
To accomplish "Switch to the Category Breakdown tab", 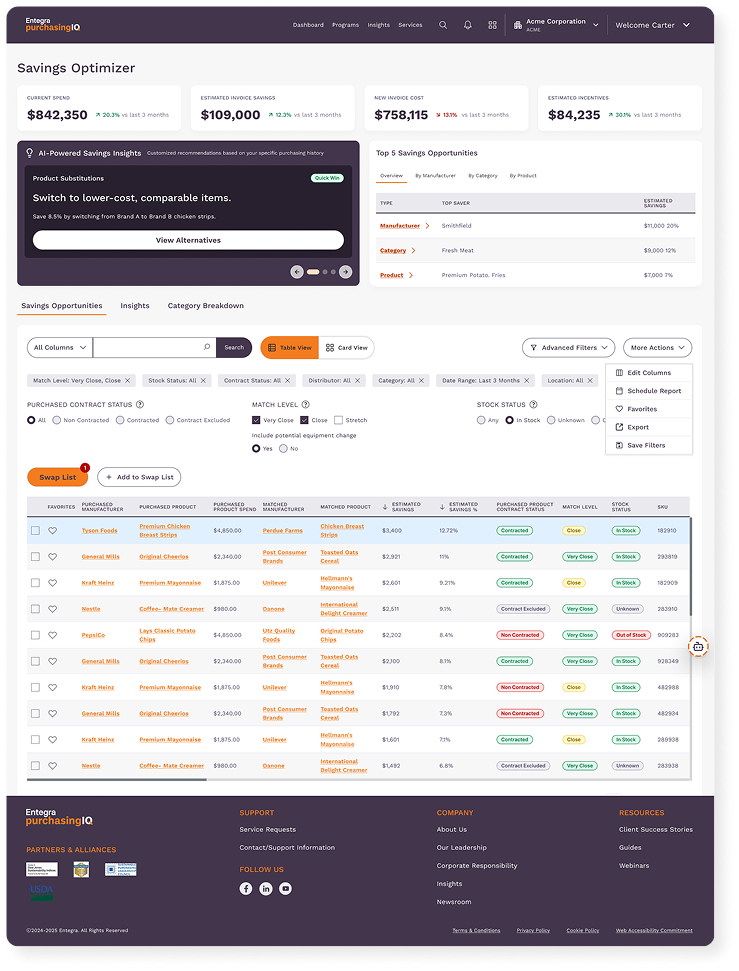I will tap(206, 306).
